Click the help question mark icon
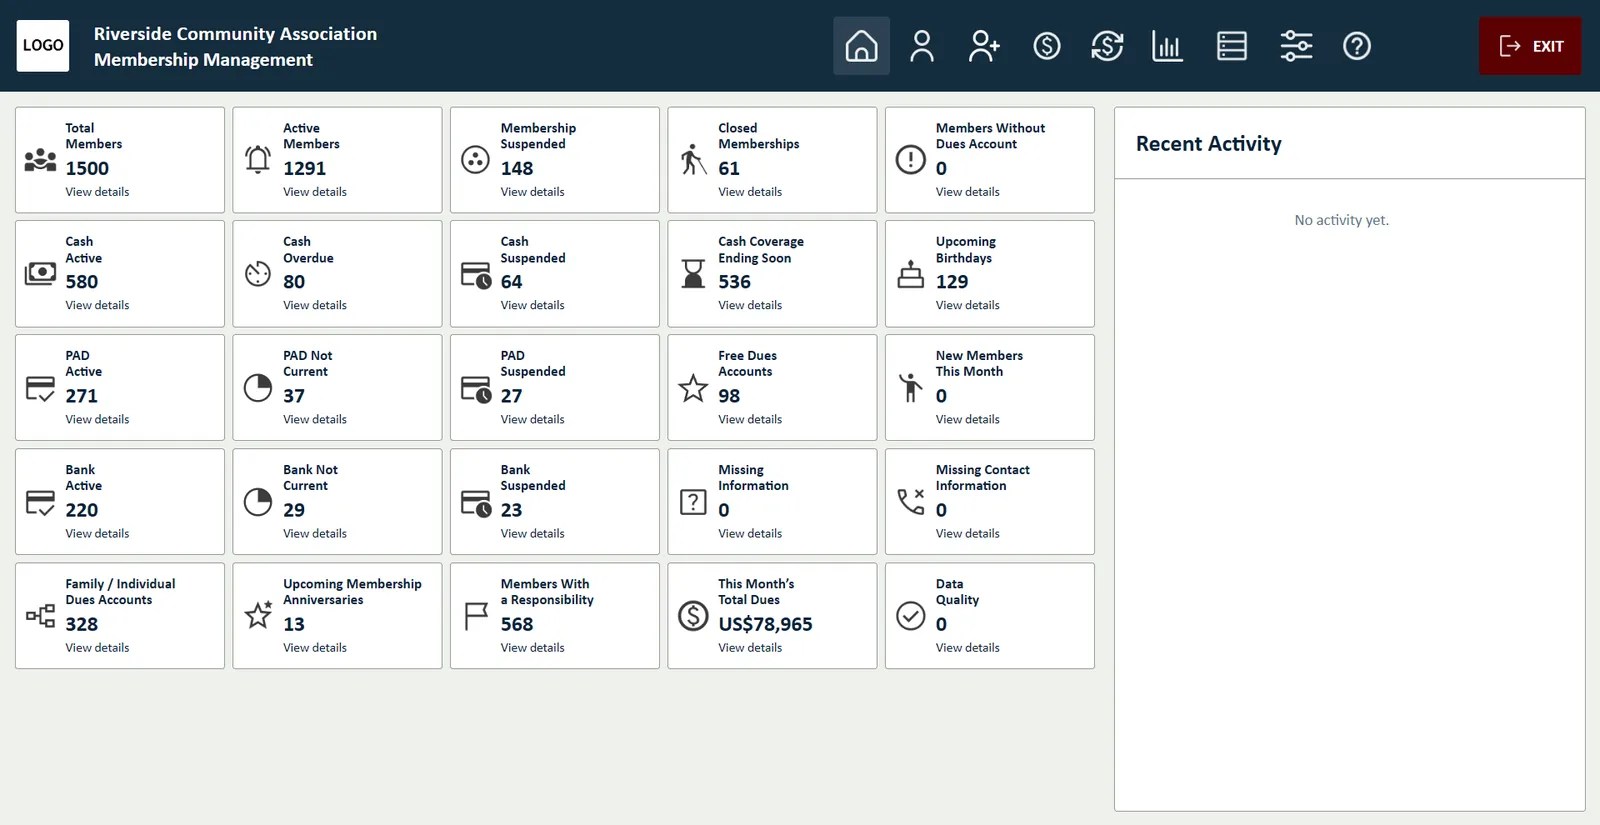Viewport: 1600px width, 825px height. pos(1357,46)
